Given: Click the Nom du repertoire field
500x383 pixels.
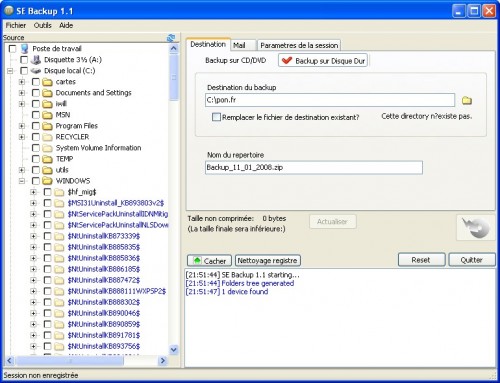Looking at the screenshot, I should coord(314,167).
